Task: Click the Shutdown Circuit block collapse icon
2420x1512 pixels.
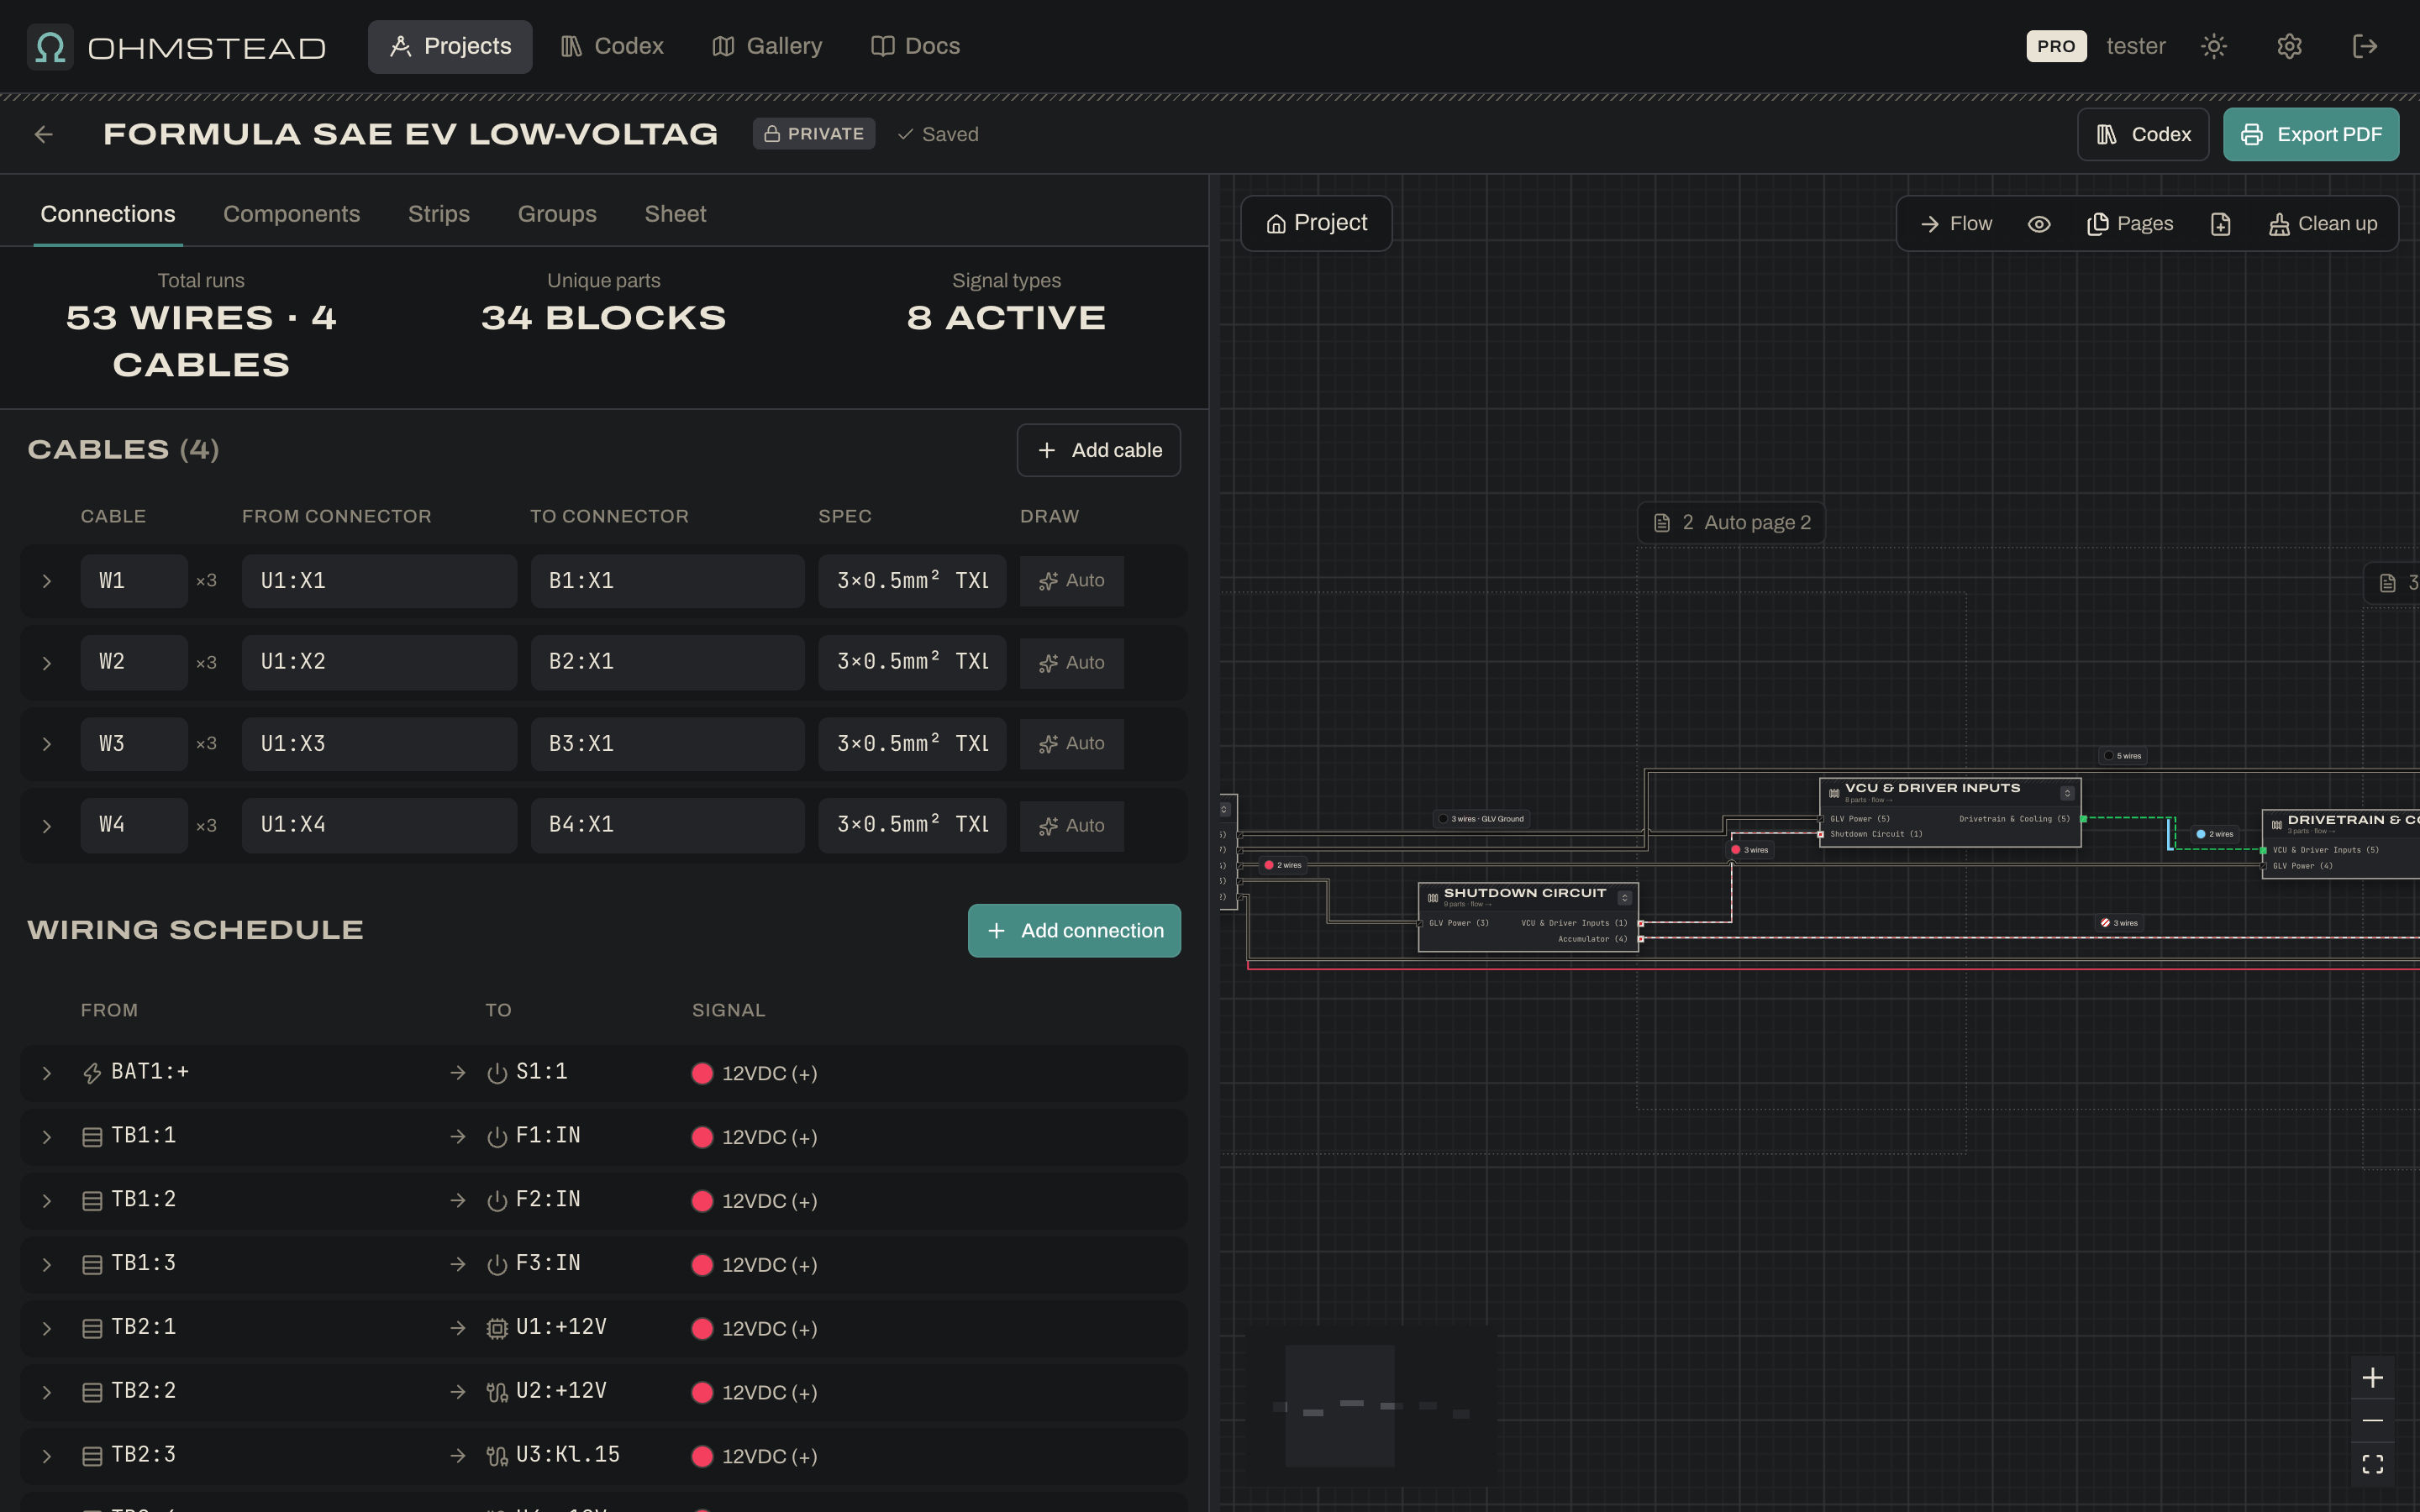Action: point(1624,898)
